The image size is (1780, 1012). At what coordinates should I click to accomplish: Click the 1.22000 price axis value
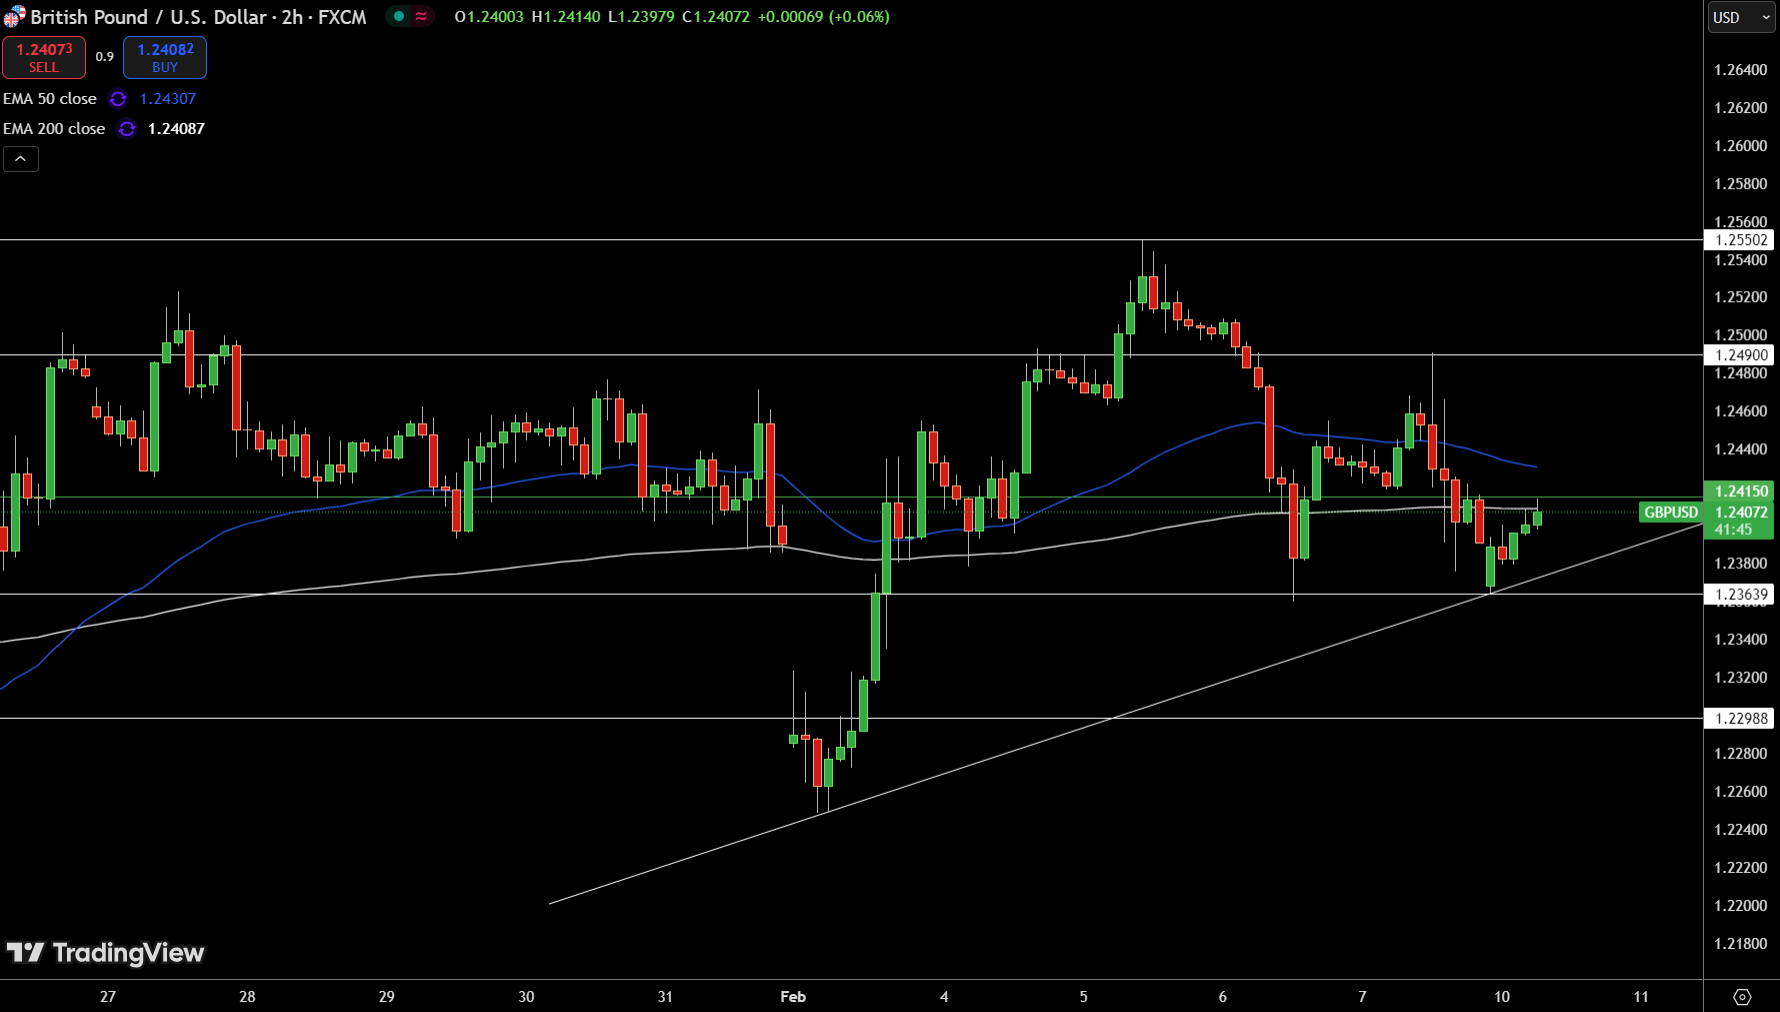tap(1740, 906)
